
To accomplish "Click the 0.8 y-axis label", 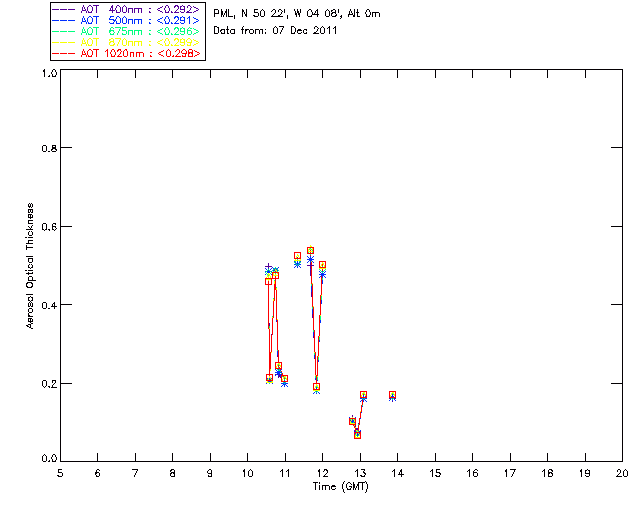I will tap(49, 148).
